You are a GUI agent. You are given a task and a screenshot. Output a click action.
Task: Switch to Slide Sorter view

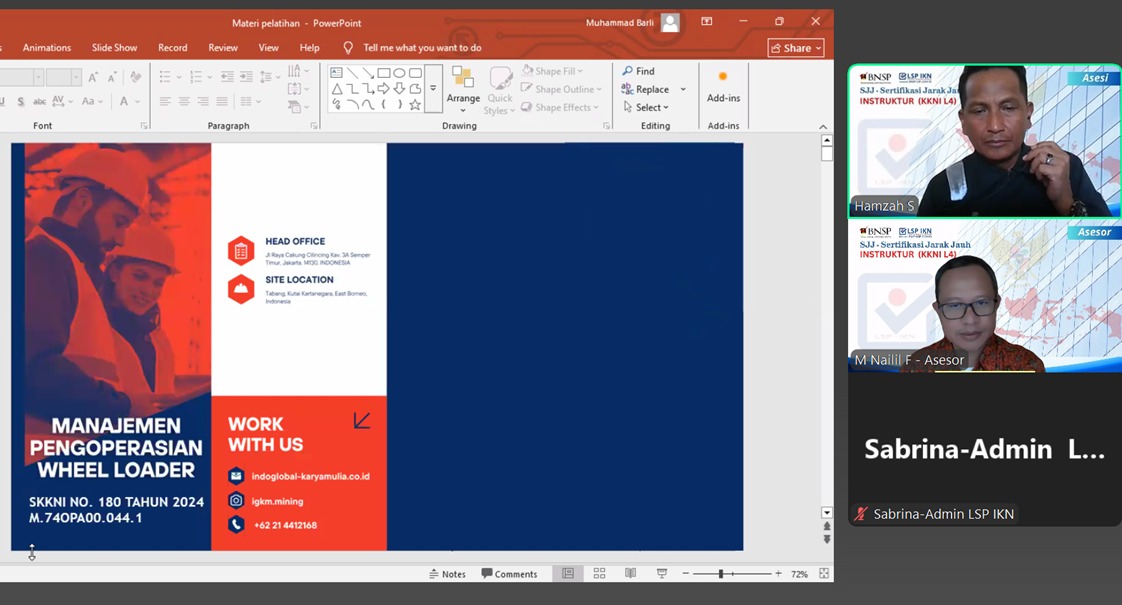coord(599,574)
